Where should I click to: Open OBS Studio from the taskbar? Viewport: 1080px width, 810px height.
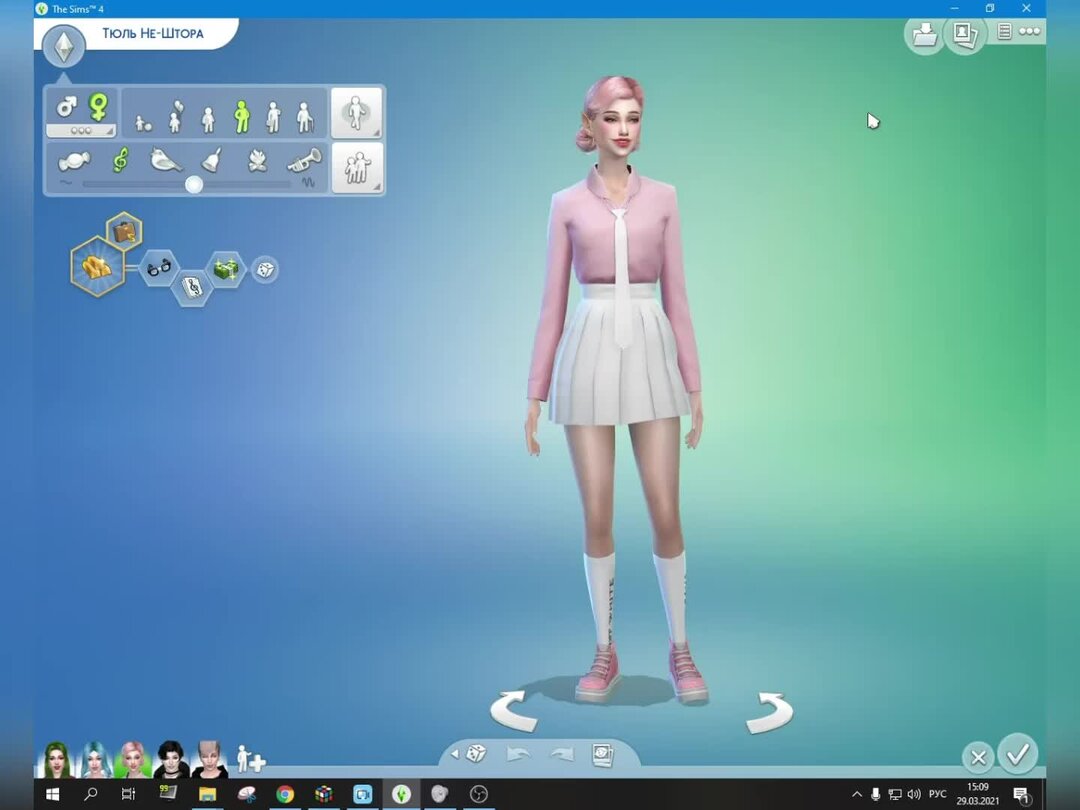479,794
